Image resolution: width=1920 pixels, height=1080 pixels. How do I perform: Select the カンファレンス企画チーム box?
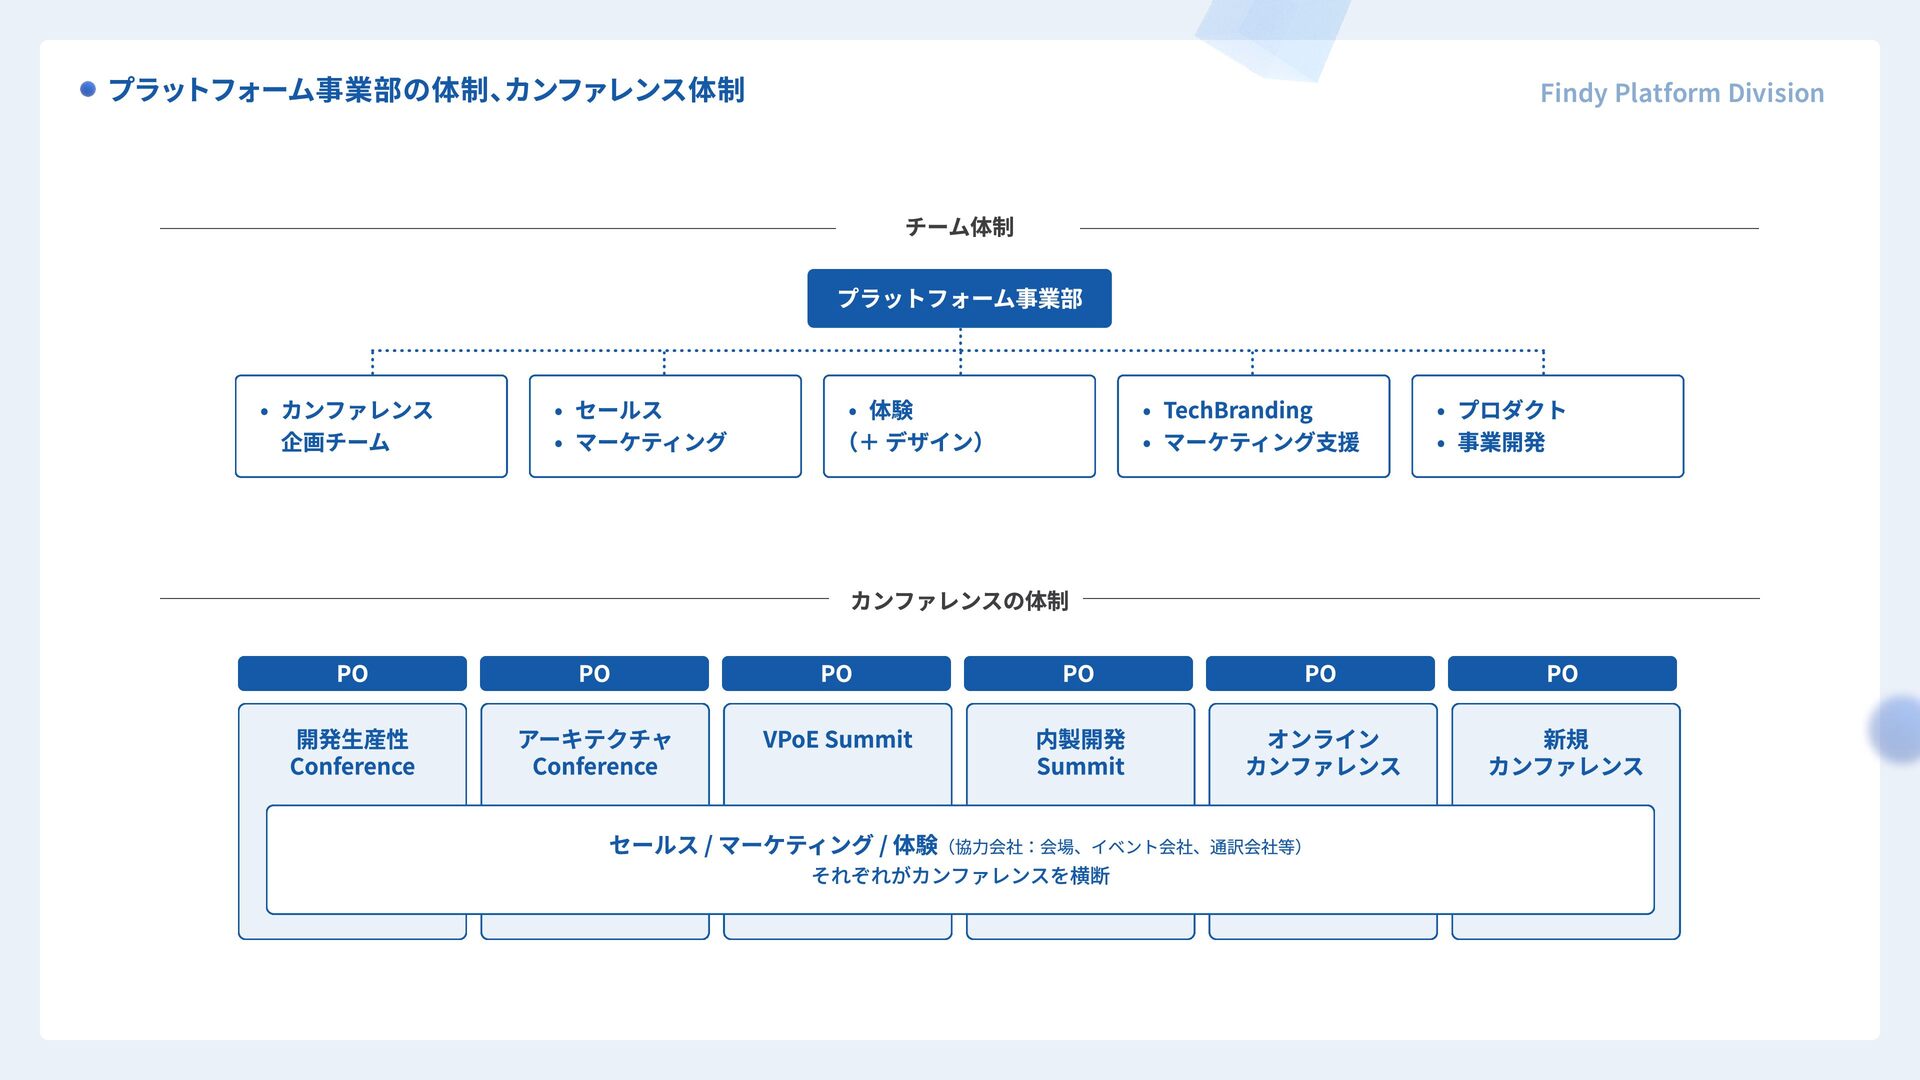(371, 426)
